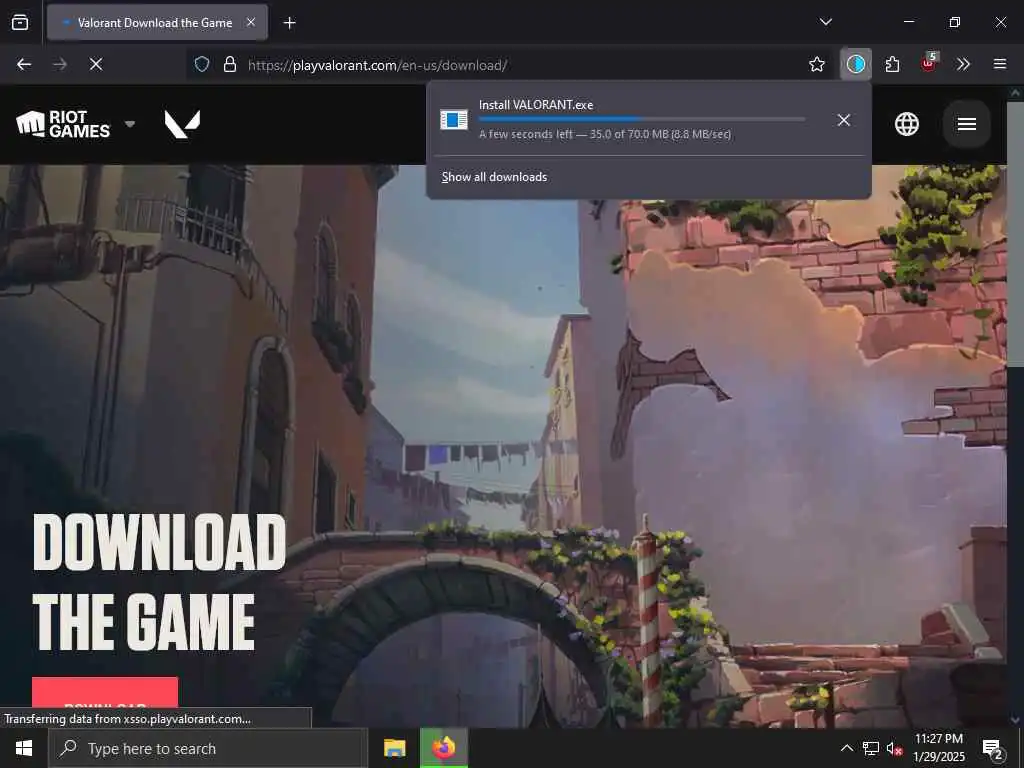The image size is (1024, 768).
Task: Open the notification center icon
Action: 993,748
